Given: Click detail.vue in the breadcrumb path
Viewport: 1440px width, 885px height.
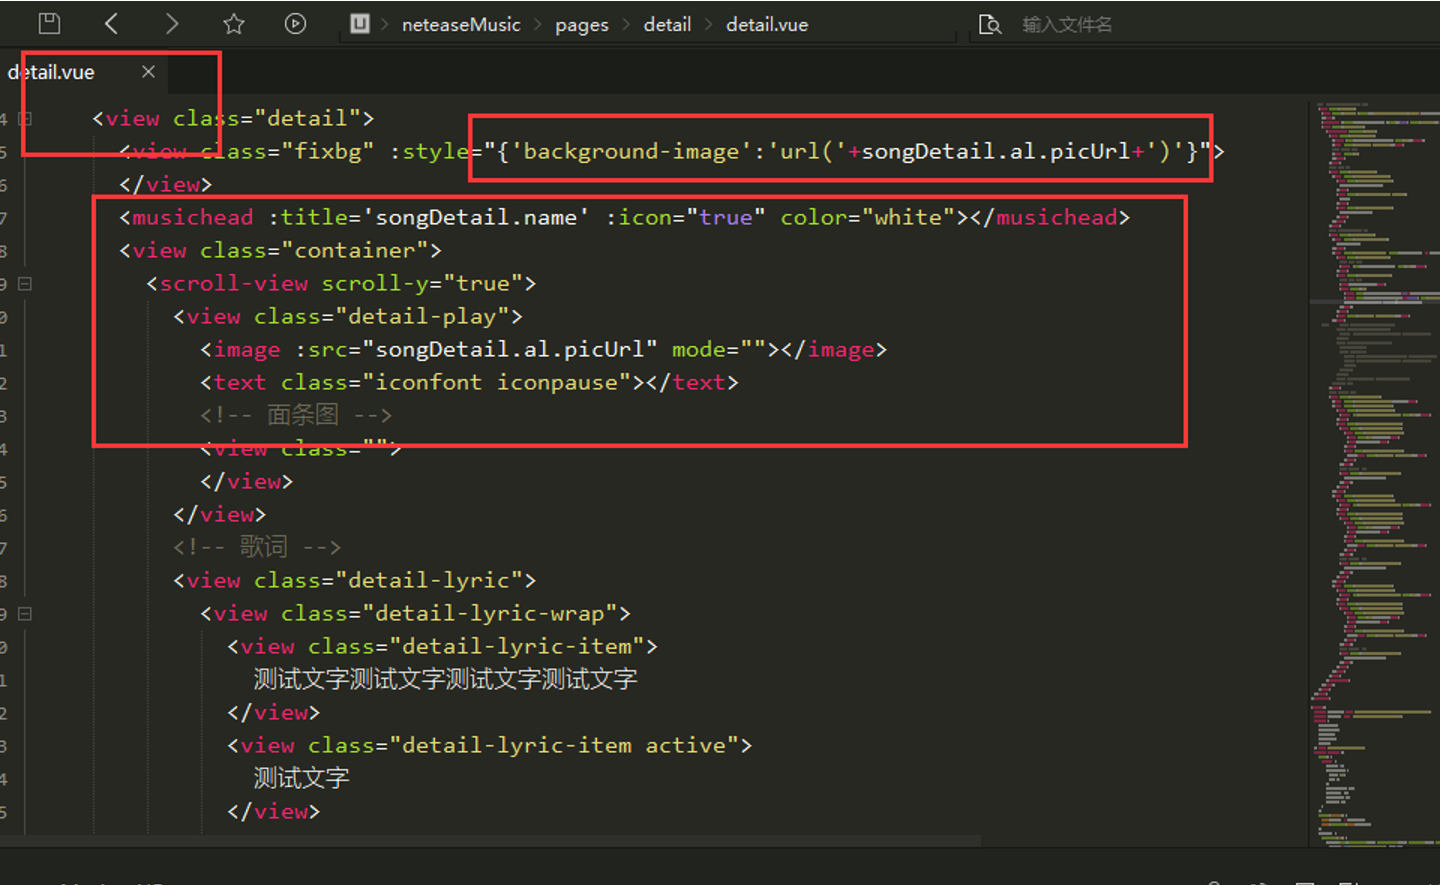Looking at the screenshot, I should [x=766, y=24].
